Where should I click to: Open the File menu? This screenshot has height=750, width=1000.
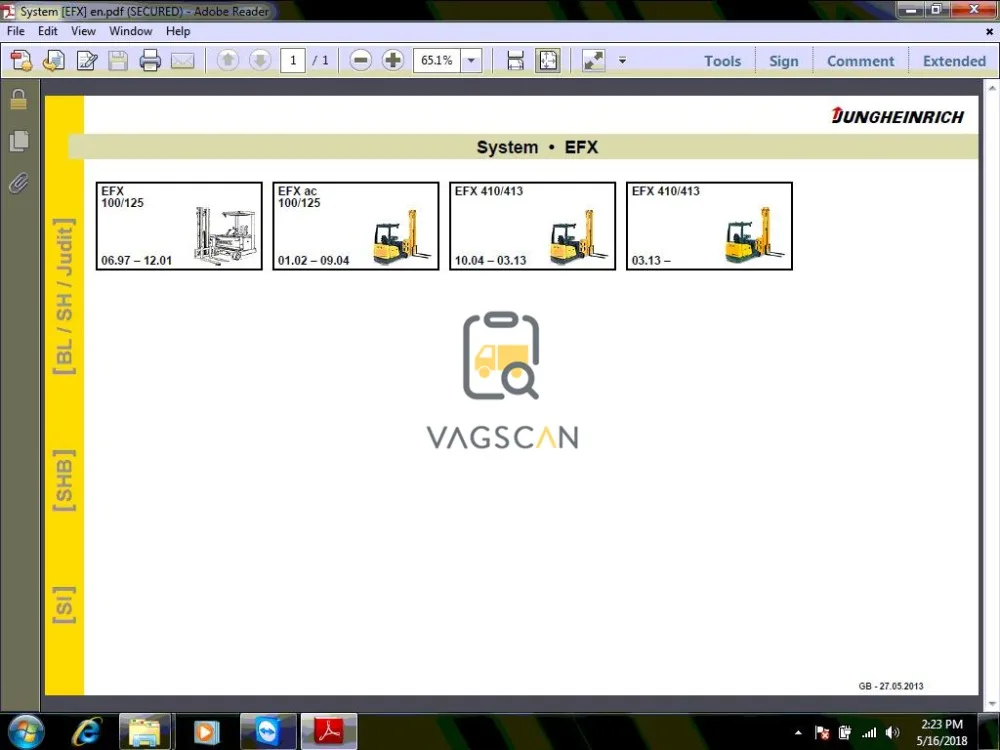point(15,31)
